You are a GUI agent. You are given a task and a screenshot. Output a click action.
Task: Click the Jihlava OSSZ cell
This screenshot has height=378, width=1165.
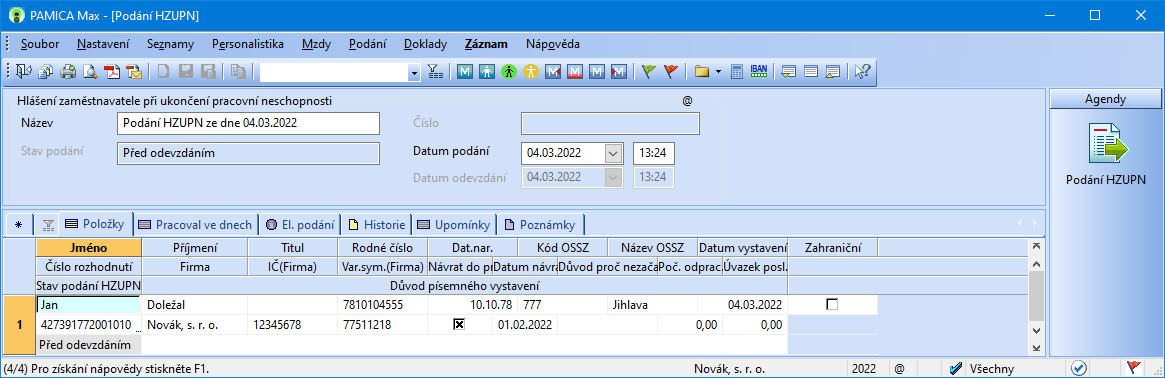(653, 304)
